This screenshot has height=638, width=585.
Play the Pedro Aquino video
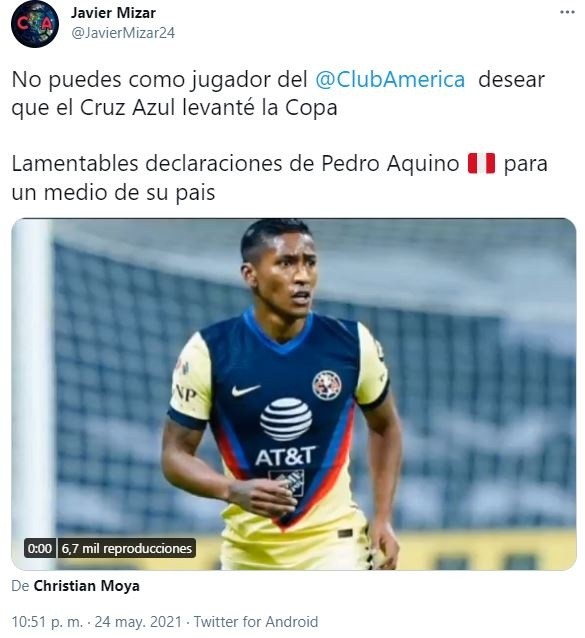pyautogui.click(x=293, y=394)
